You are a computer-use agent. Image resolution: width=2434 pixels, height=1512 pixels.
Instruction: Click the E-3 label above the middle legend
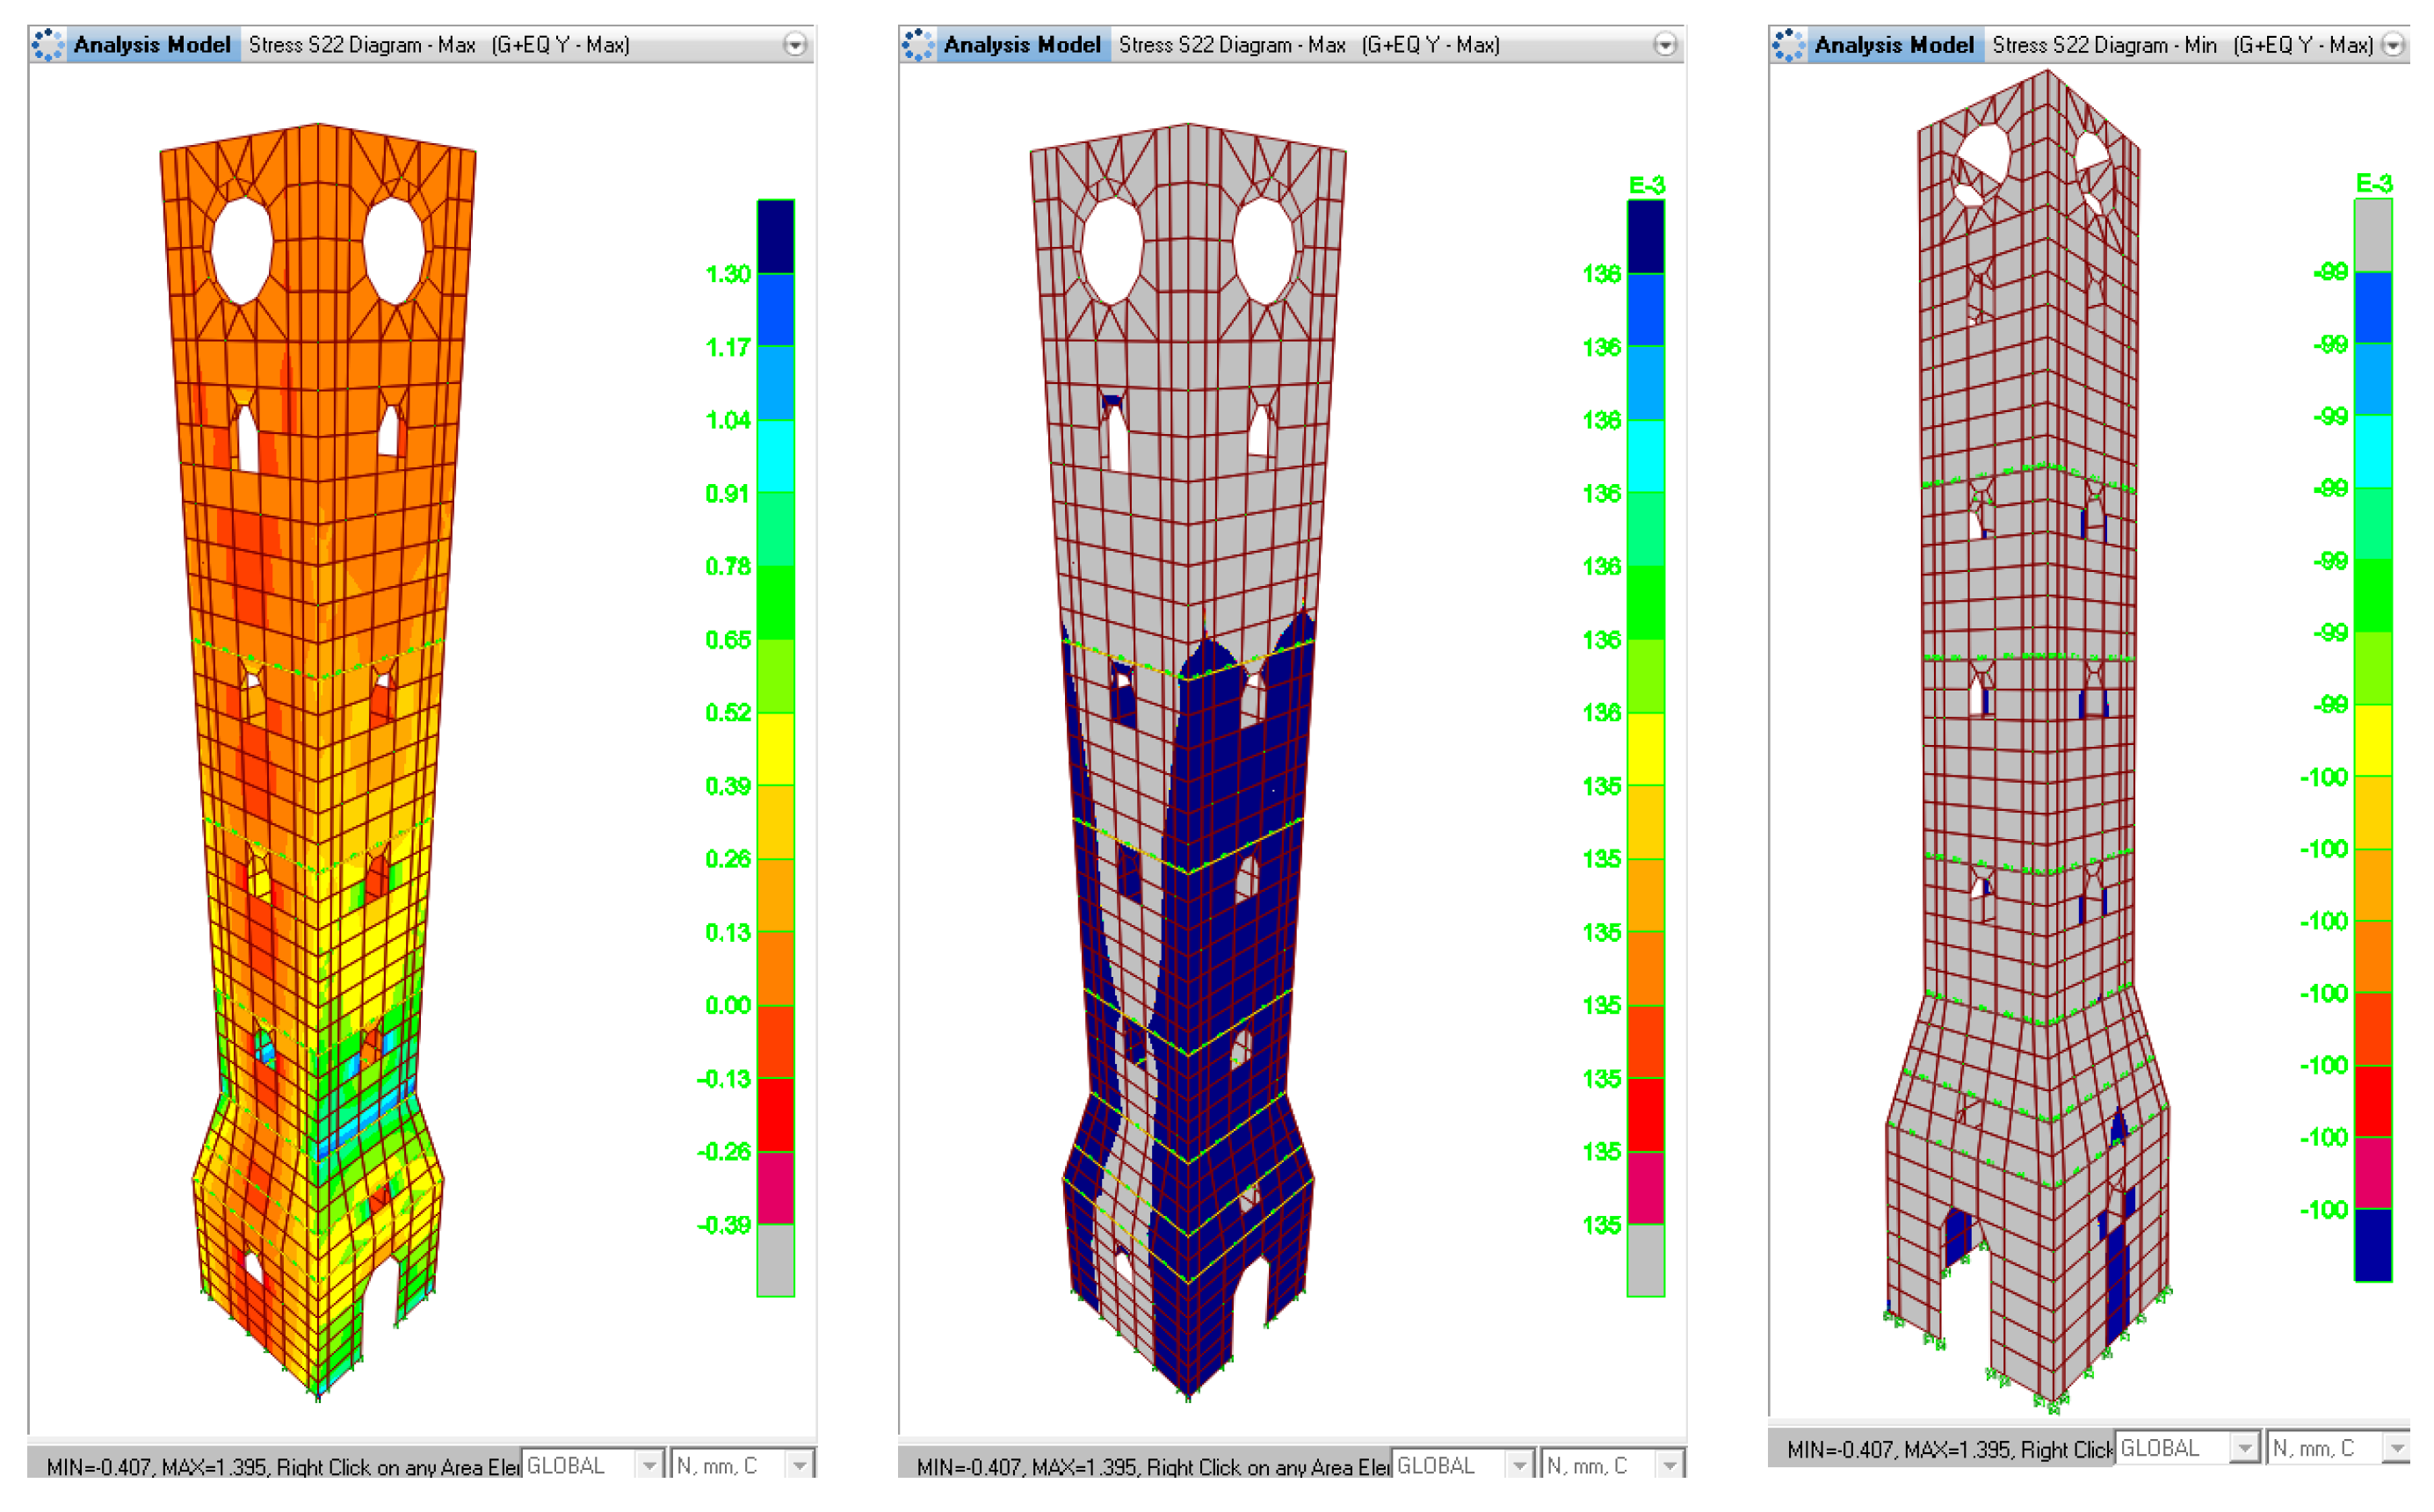pos(1647,186)
